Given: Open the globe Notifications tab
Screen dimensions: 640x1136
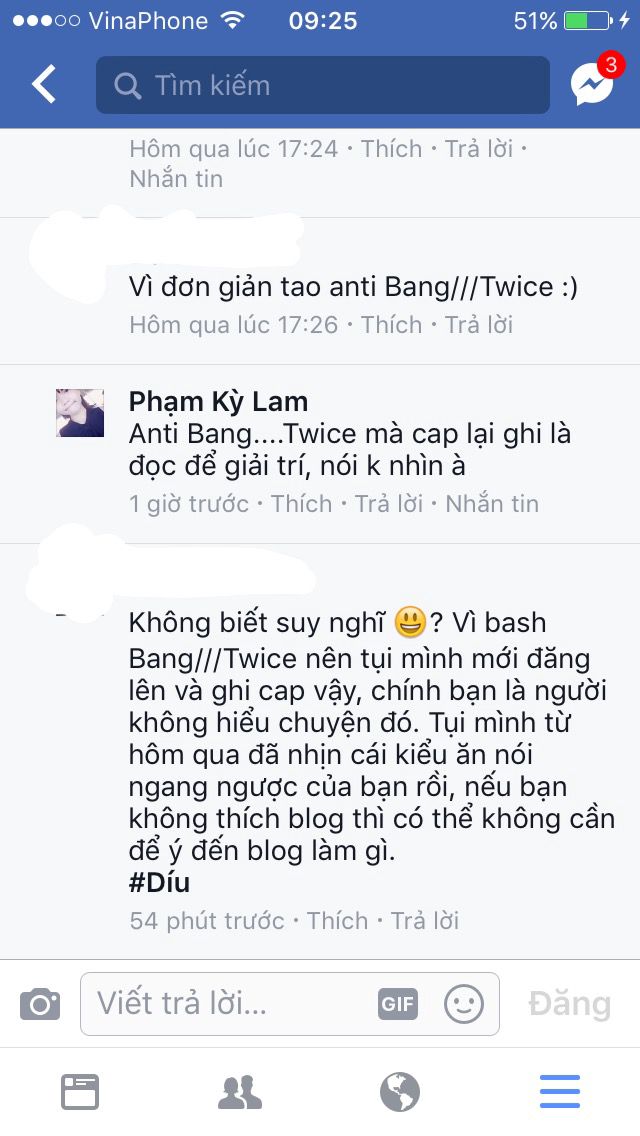Looking at the screenshot, I should 400,1092.
